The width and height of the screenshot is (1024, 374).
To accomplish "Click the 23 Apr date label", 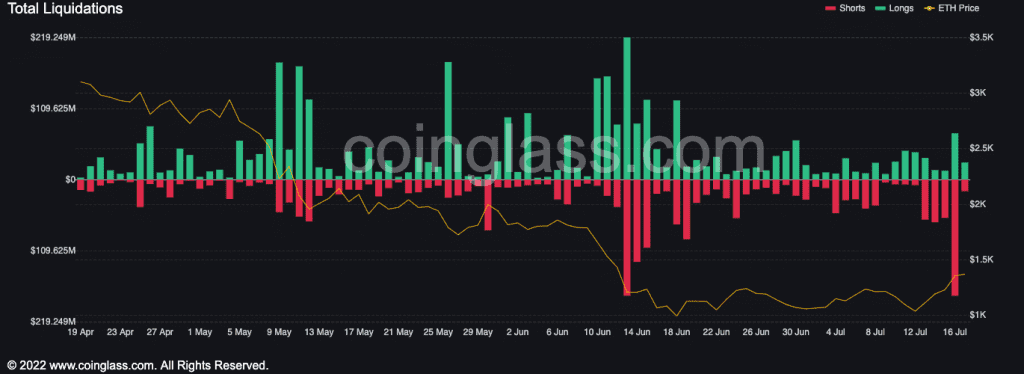I will tap(120, 332).
